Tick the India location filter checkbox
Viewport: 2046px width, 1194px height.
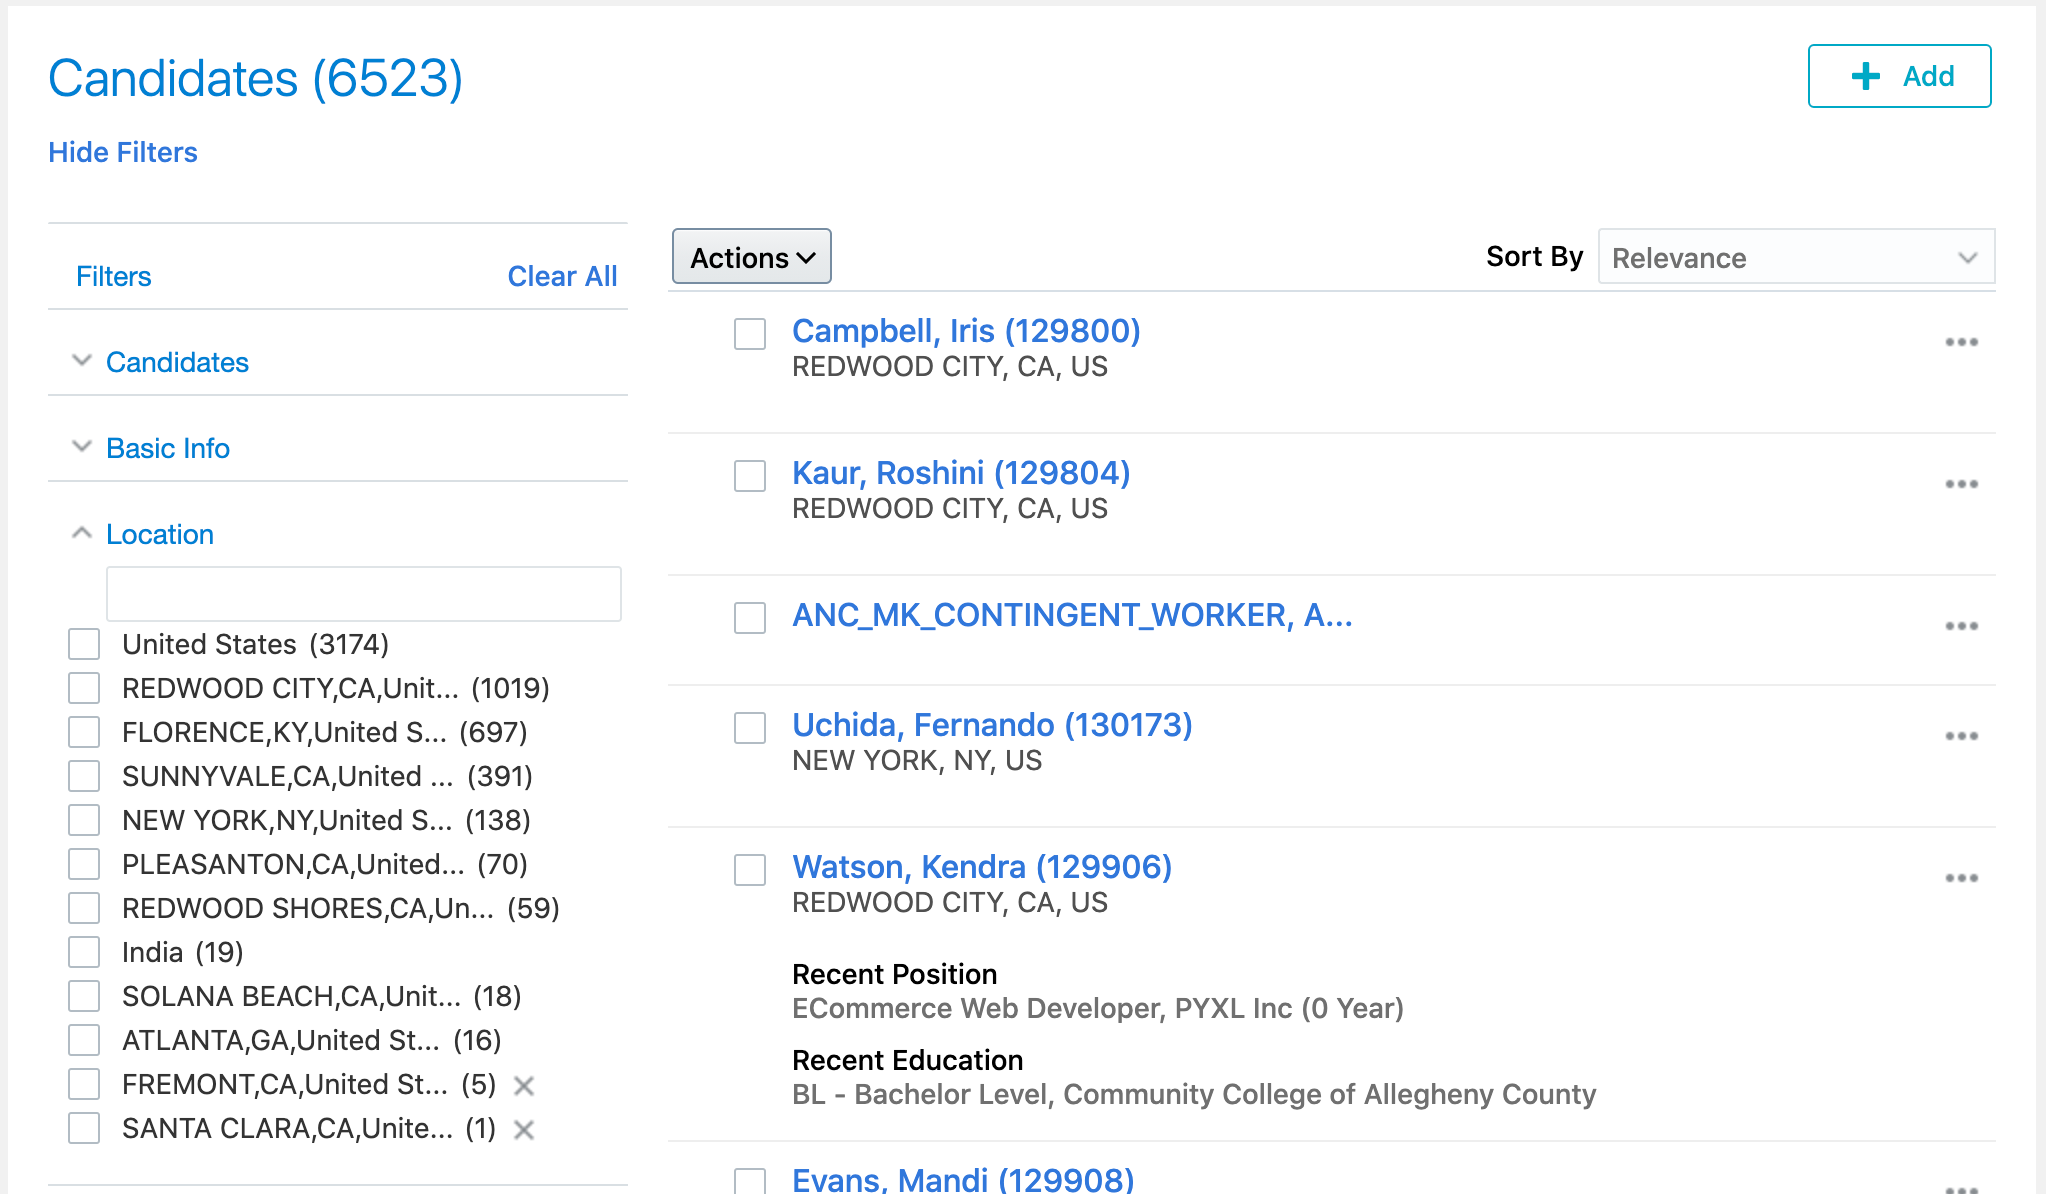(x=84, y=952)
